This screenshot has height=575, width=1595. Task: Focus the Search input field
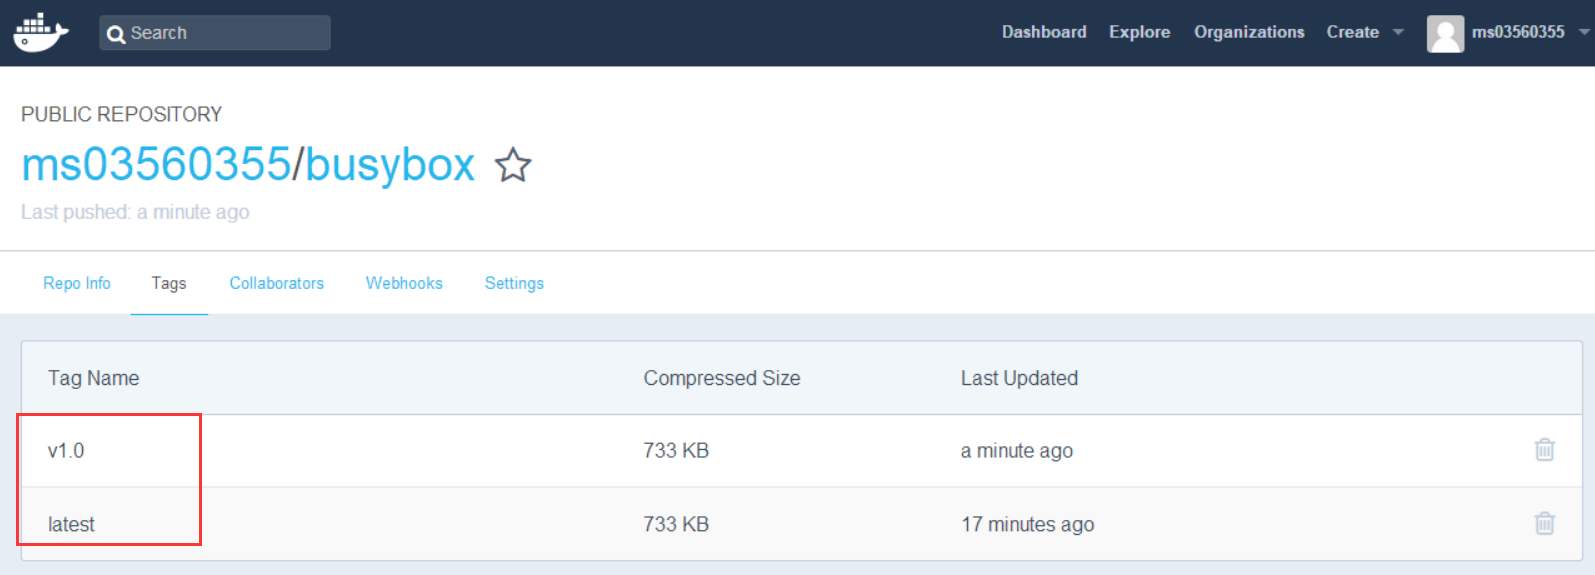pyautogui.click(x=215, y=33)
